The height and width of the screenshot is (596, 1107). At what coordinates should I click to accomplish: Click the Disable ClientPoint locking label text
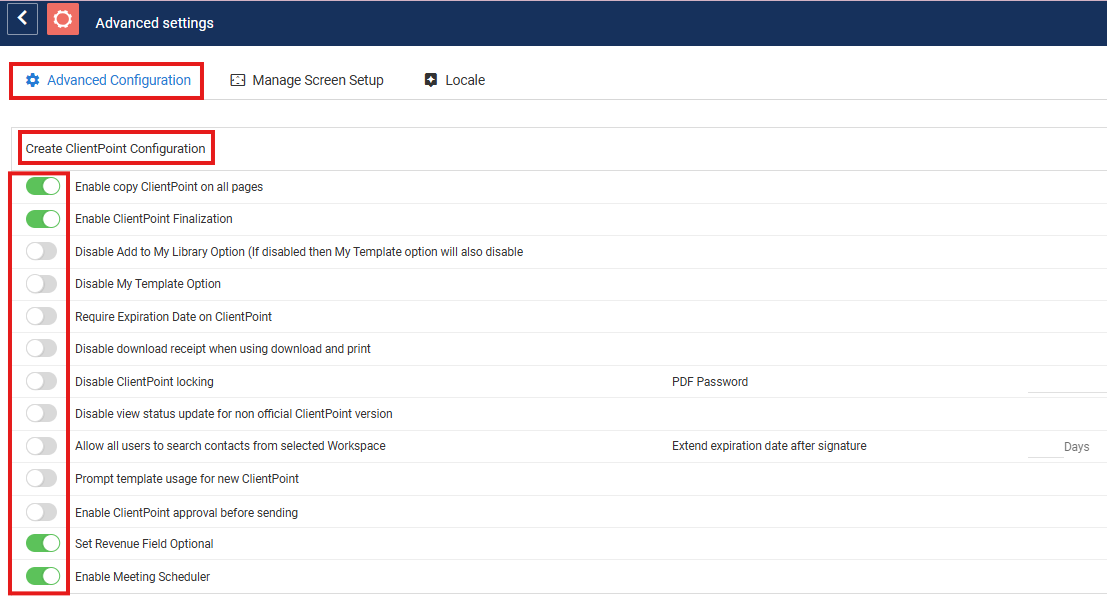(144, 382)
